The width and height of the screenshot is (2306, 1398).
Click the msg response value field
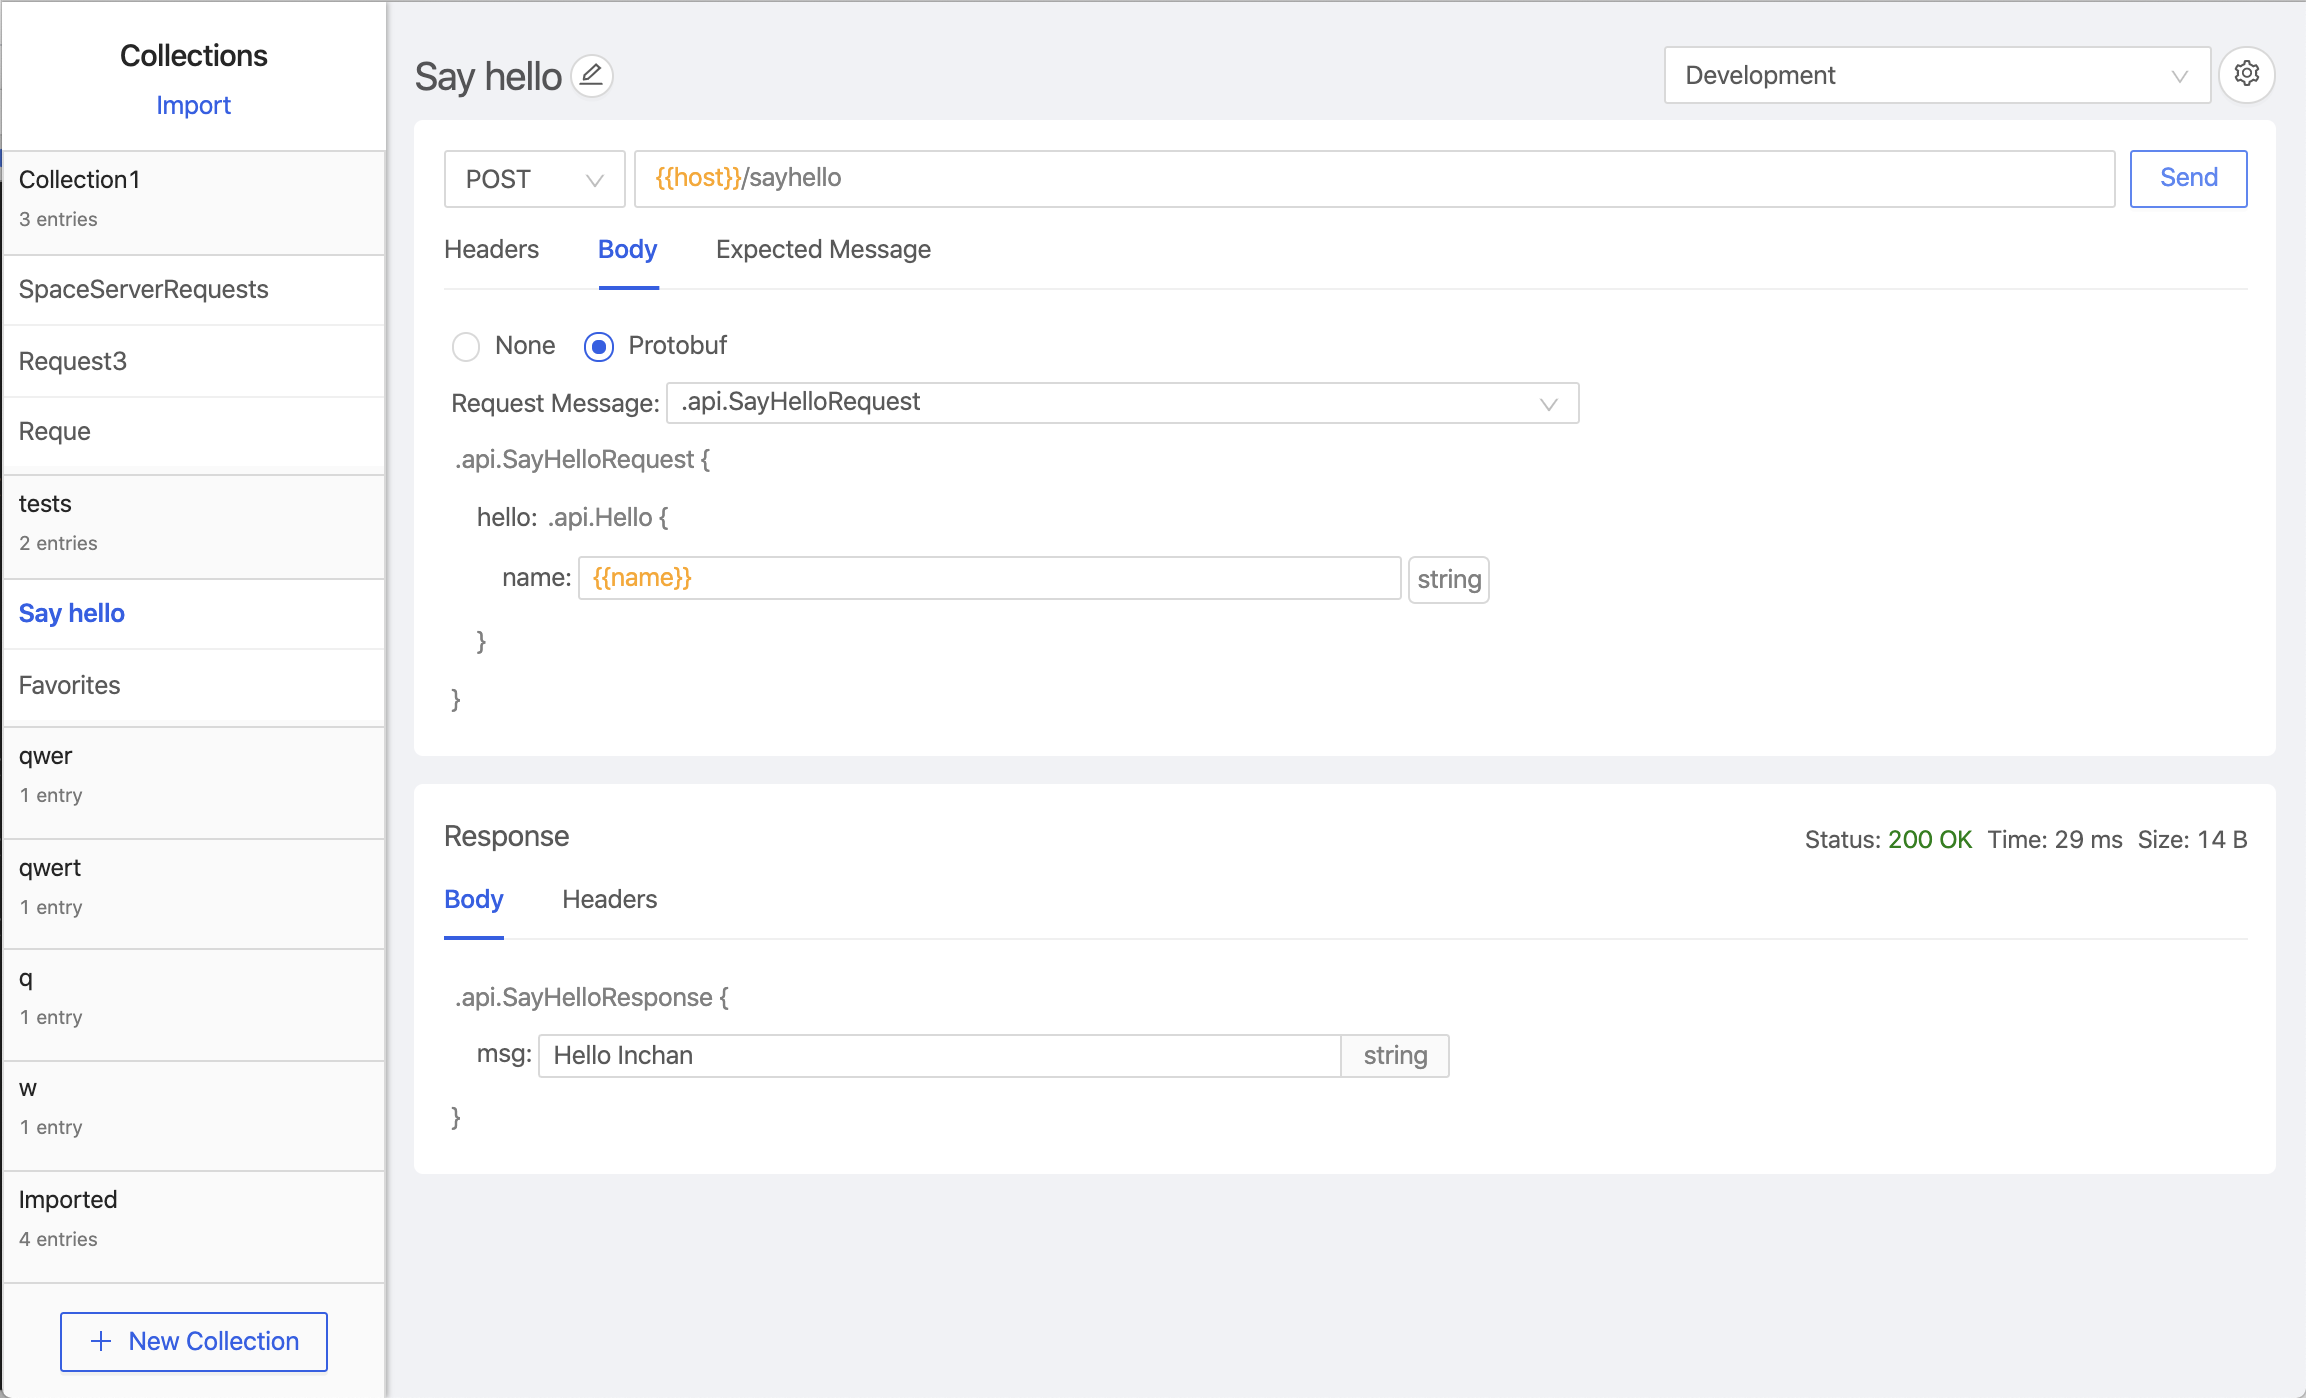click(x=938, y=1055)
